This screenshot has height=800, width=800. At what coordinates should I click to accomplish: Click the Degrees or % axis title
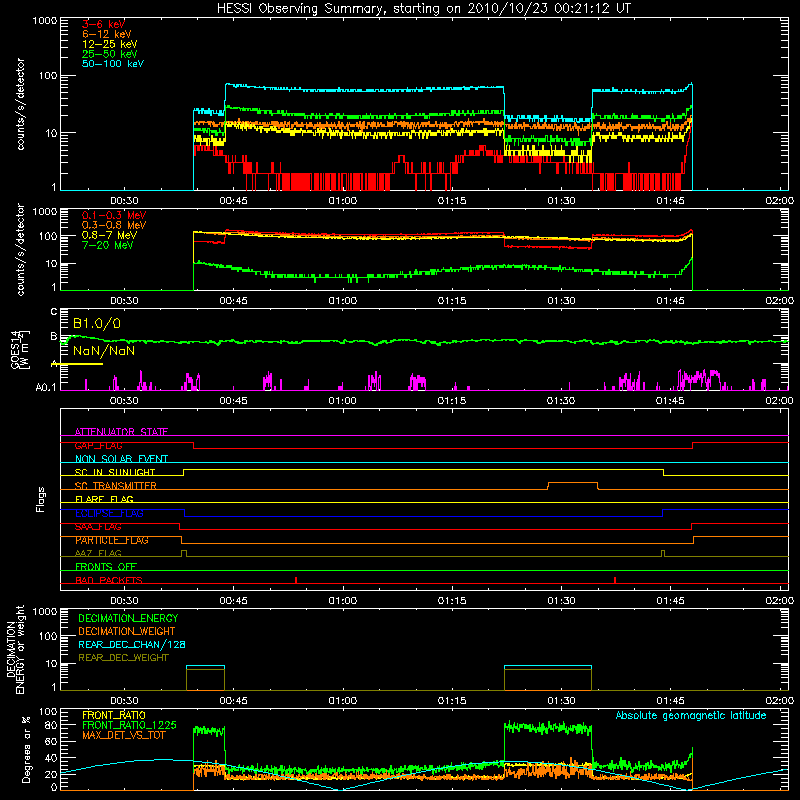pyautogui.click(x=26, y=749)
